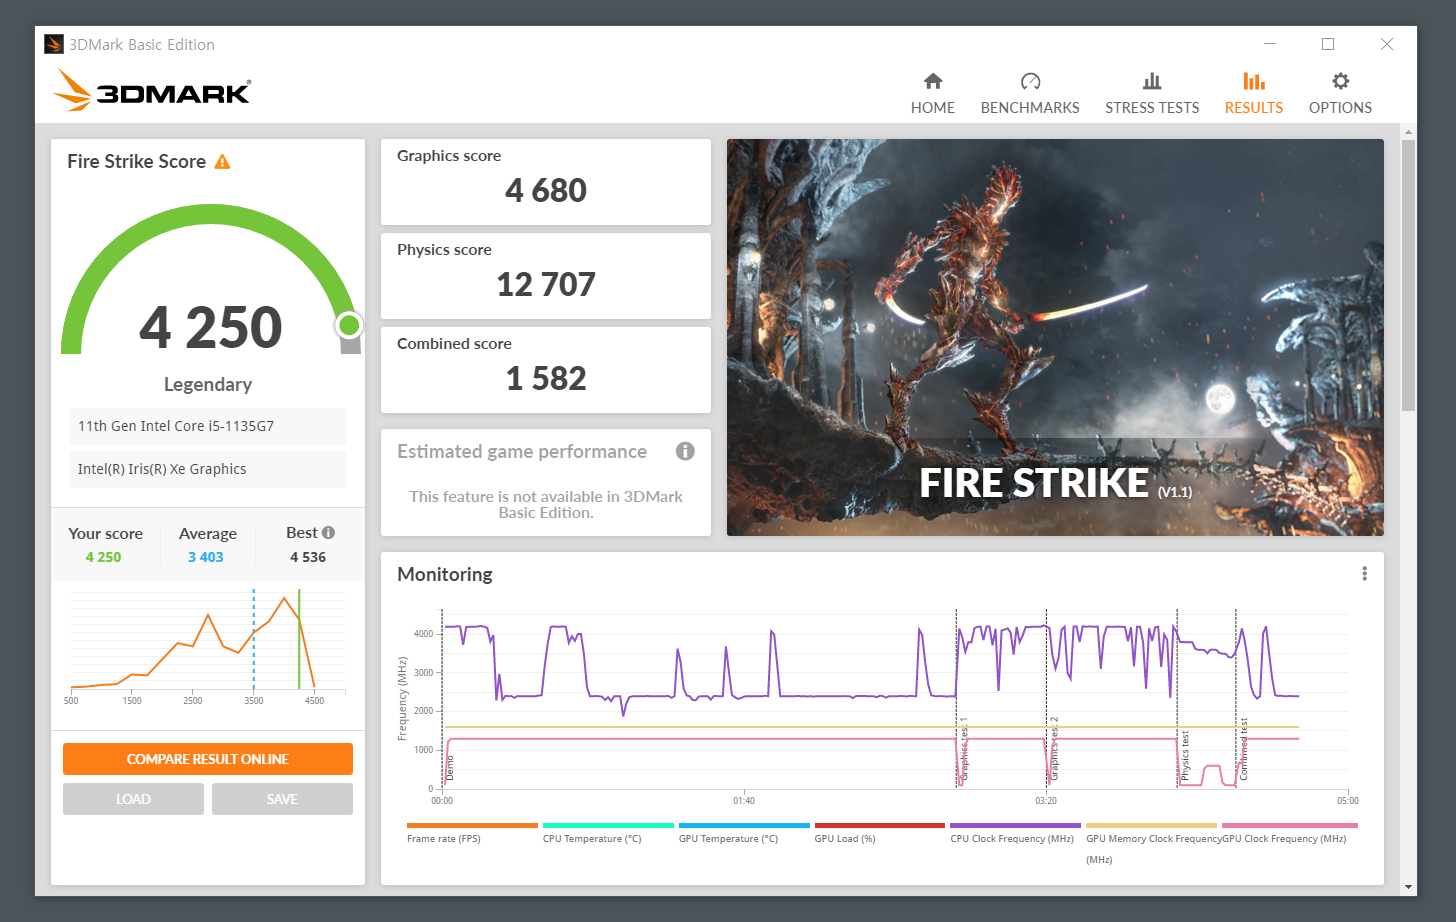Click the Fire Strike preview image
Viewport: 1456px width, 922px height.
point(1055,337)
